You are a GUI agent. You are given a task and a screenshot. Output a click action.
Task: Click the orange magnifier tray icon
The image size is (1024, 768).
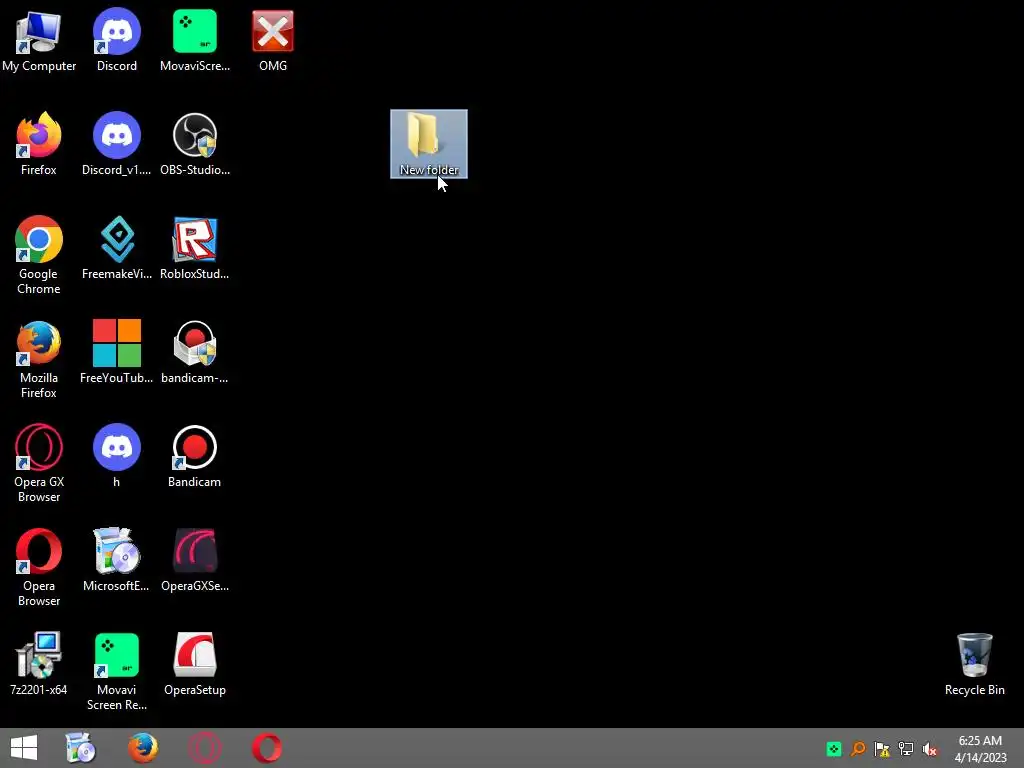click(858, 749)
